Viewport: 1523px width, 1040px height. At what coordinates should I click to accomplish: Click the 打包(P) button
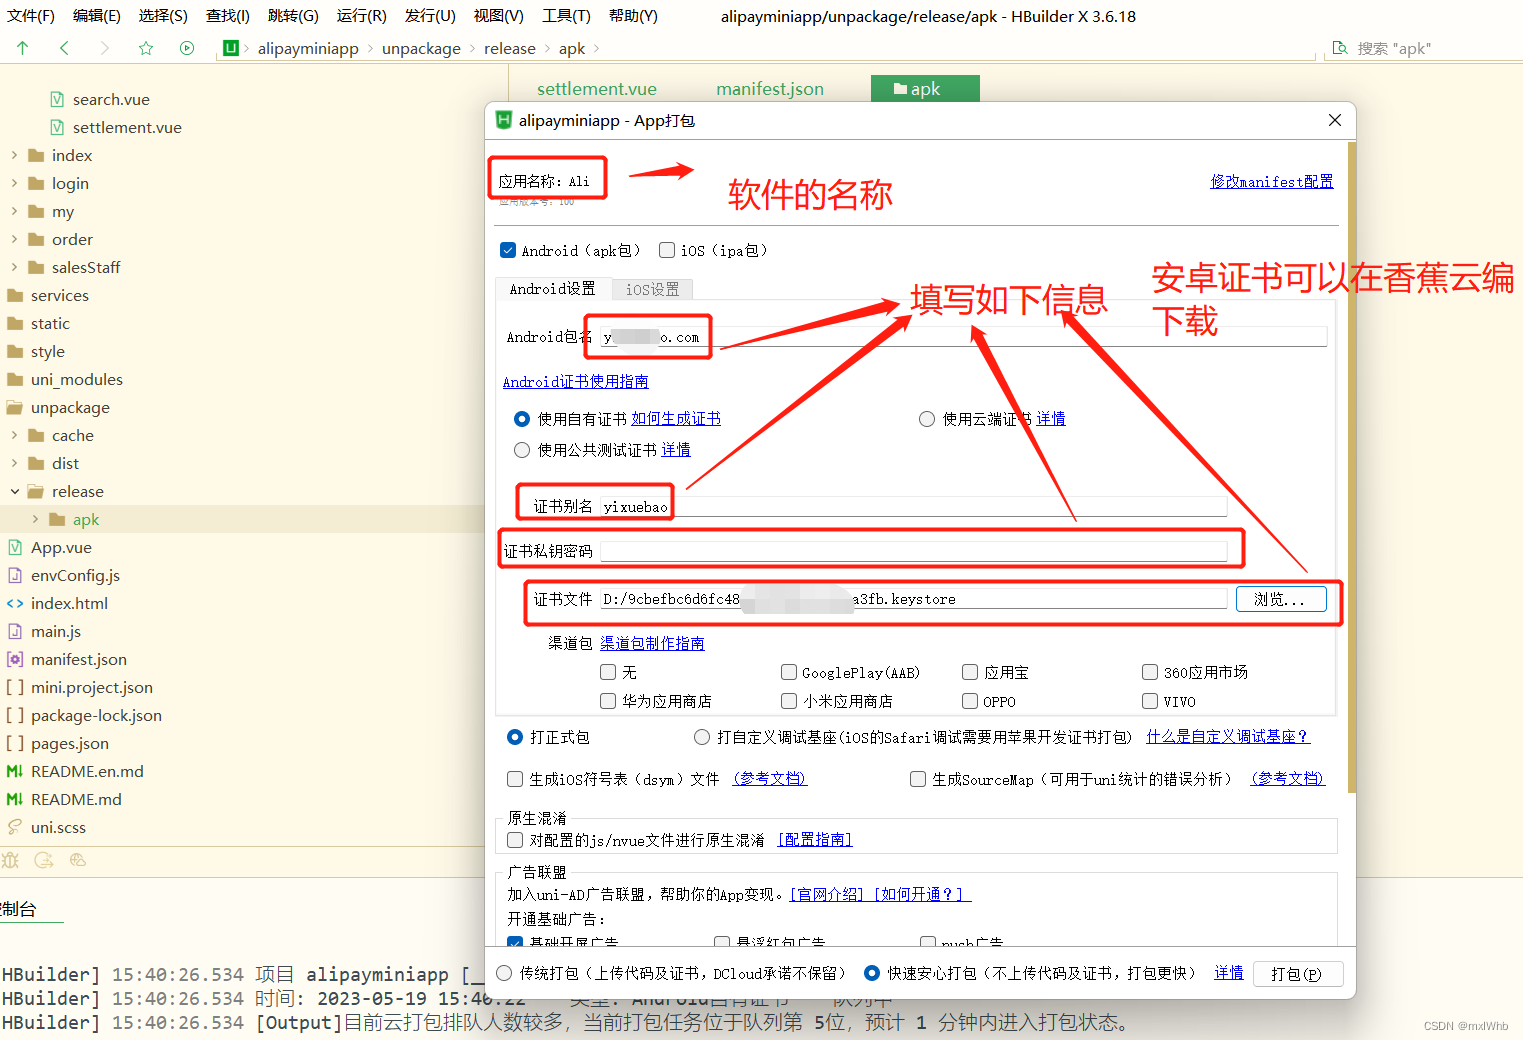(x=1296, y=974)
